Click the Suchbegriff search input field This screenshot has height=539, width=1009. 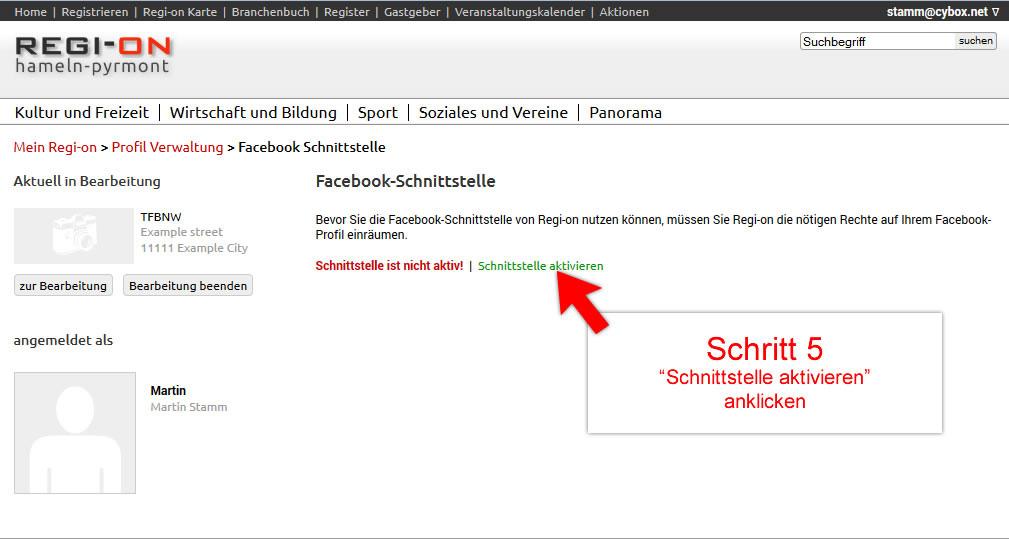(x=876, y=42)
